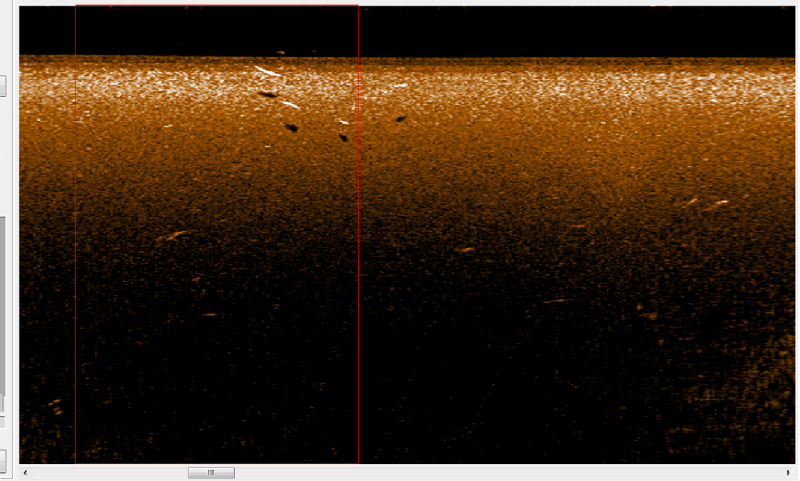This screenshot has height=481, width=800.
Task: Pick the dark shadow directly beneath the longest white streak
Action: click(x=267, y=95)
